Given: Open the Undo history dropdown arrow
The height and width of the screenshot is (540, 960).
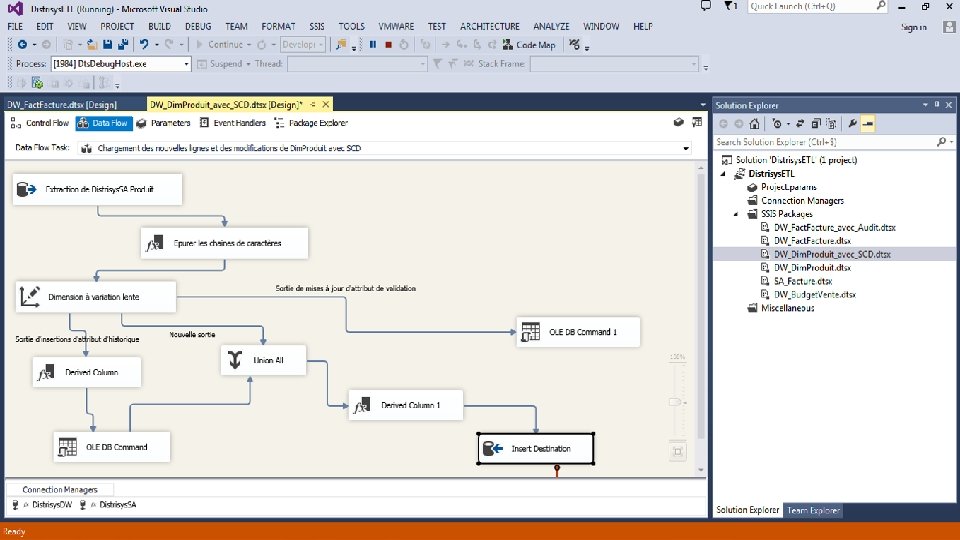Looking at the screenshot, I should tap(157, 45).
